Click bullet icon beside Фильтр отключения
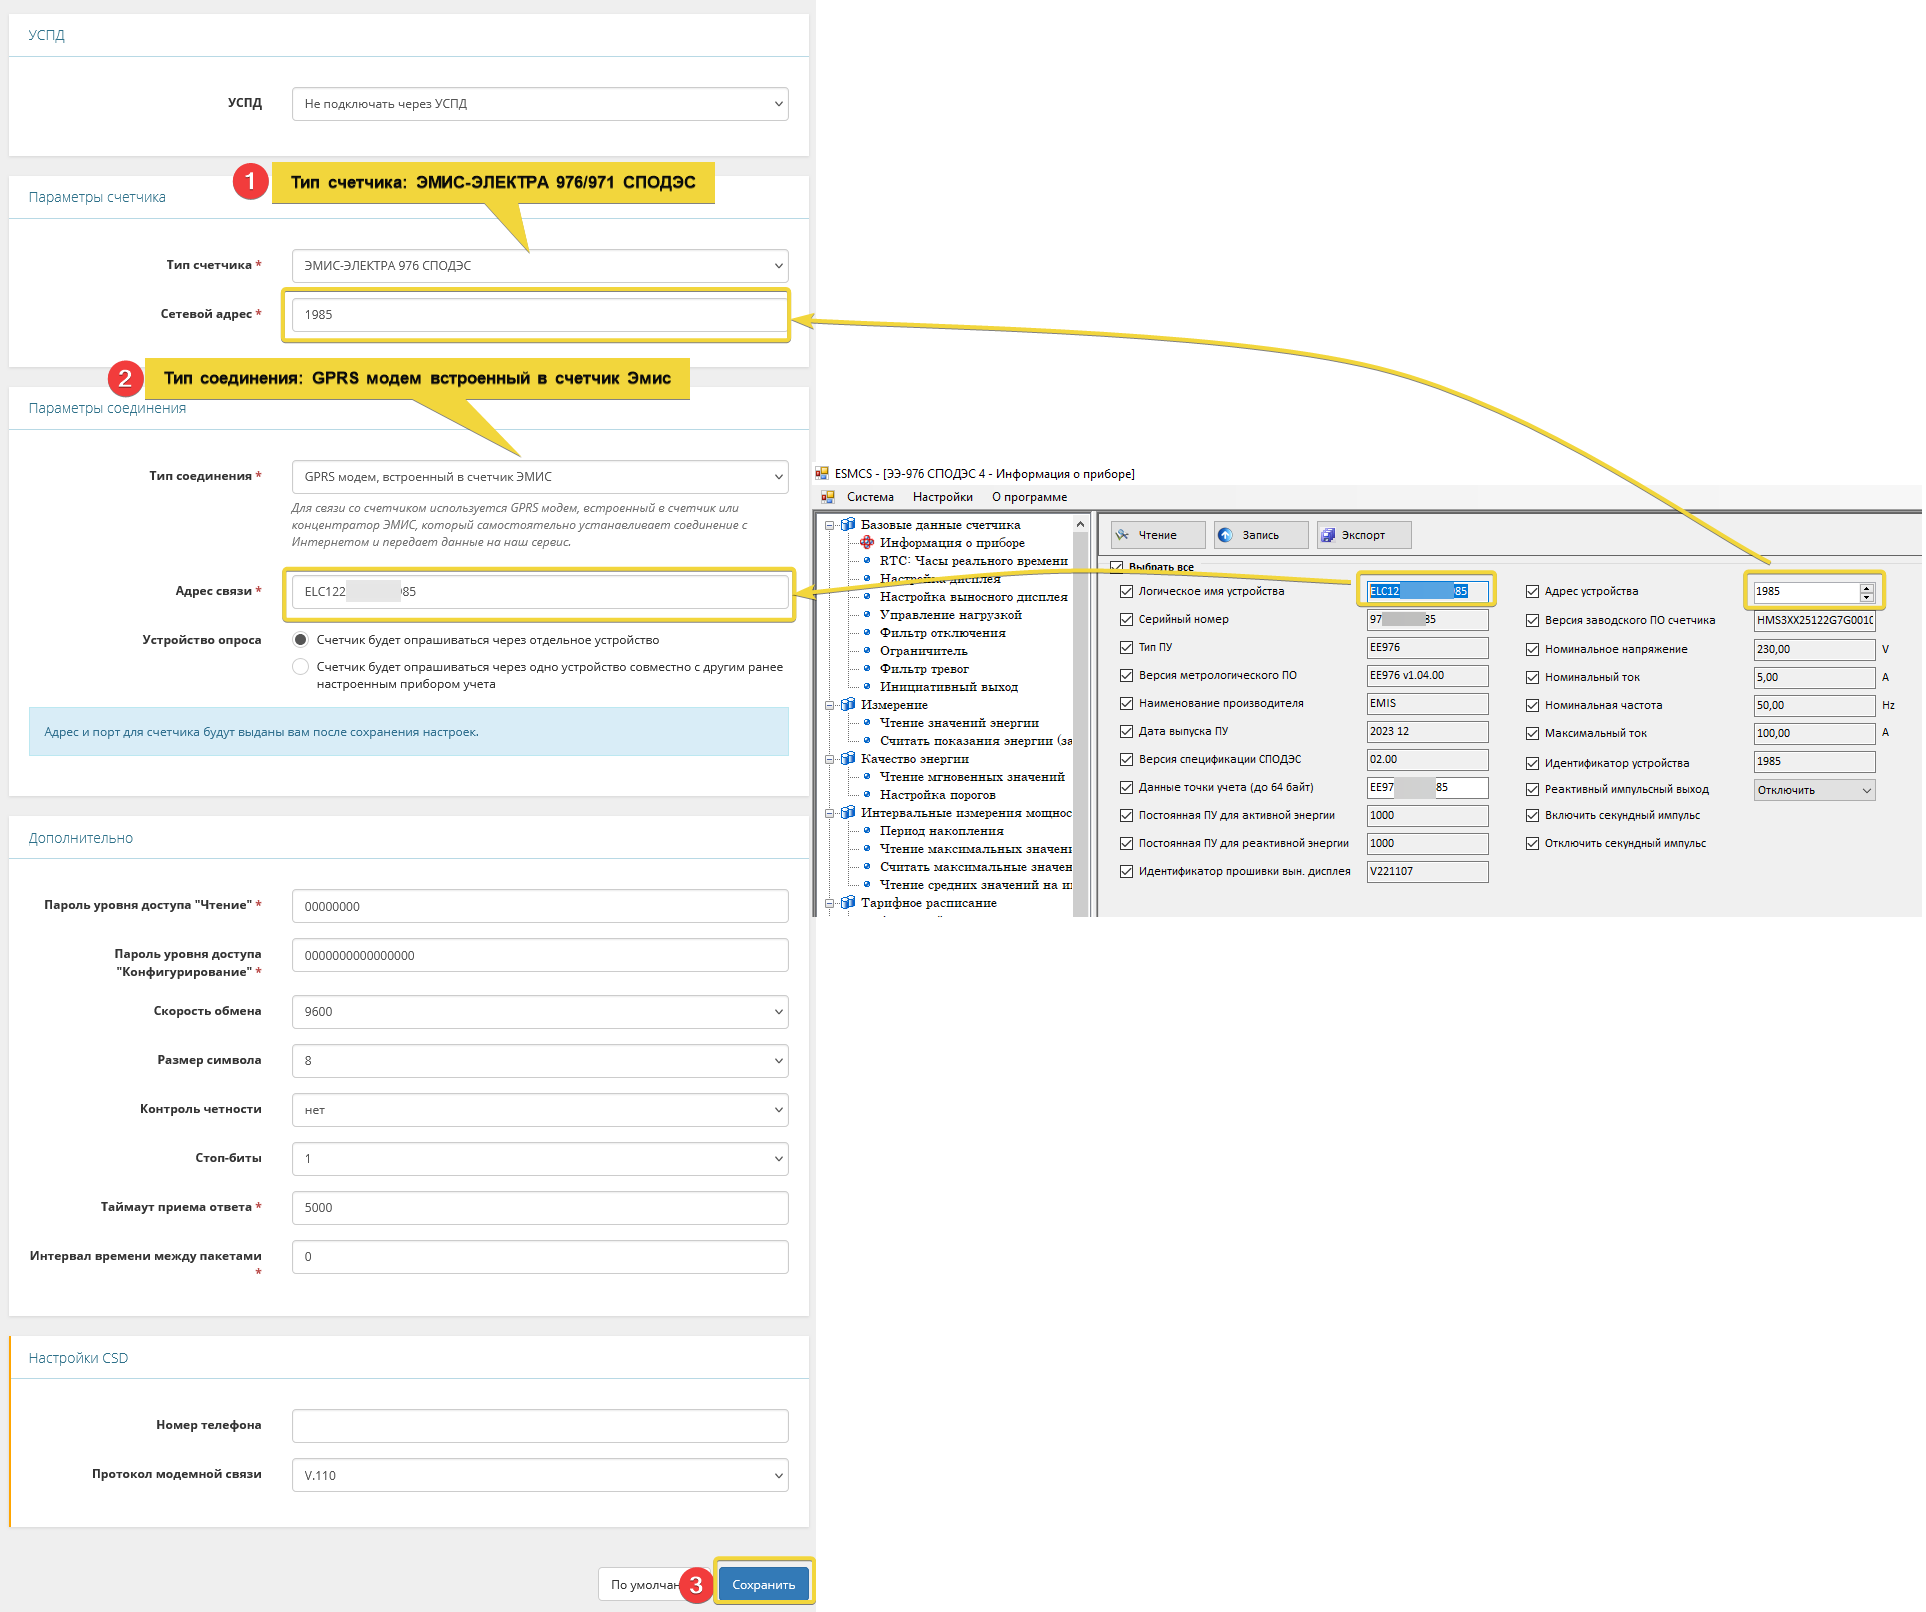This screenshot has width=1926, height=1612. pos(867,633)
